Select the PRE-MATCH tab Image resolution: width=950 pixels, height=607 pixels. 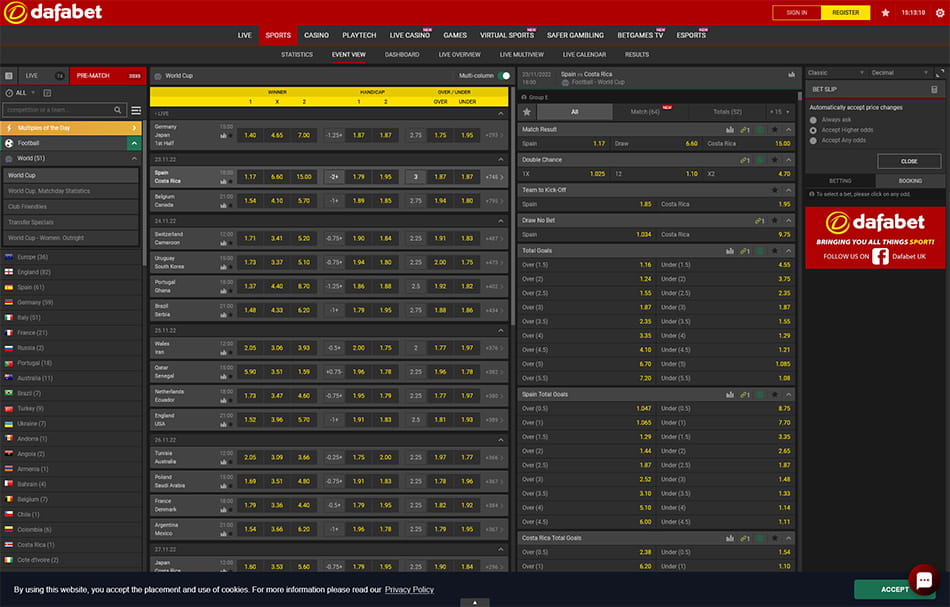(x=108, y=76)
